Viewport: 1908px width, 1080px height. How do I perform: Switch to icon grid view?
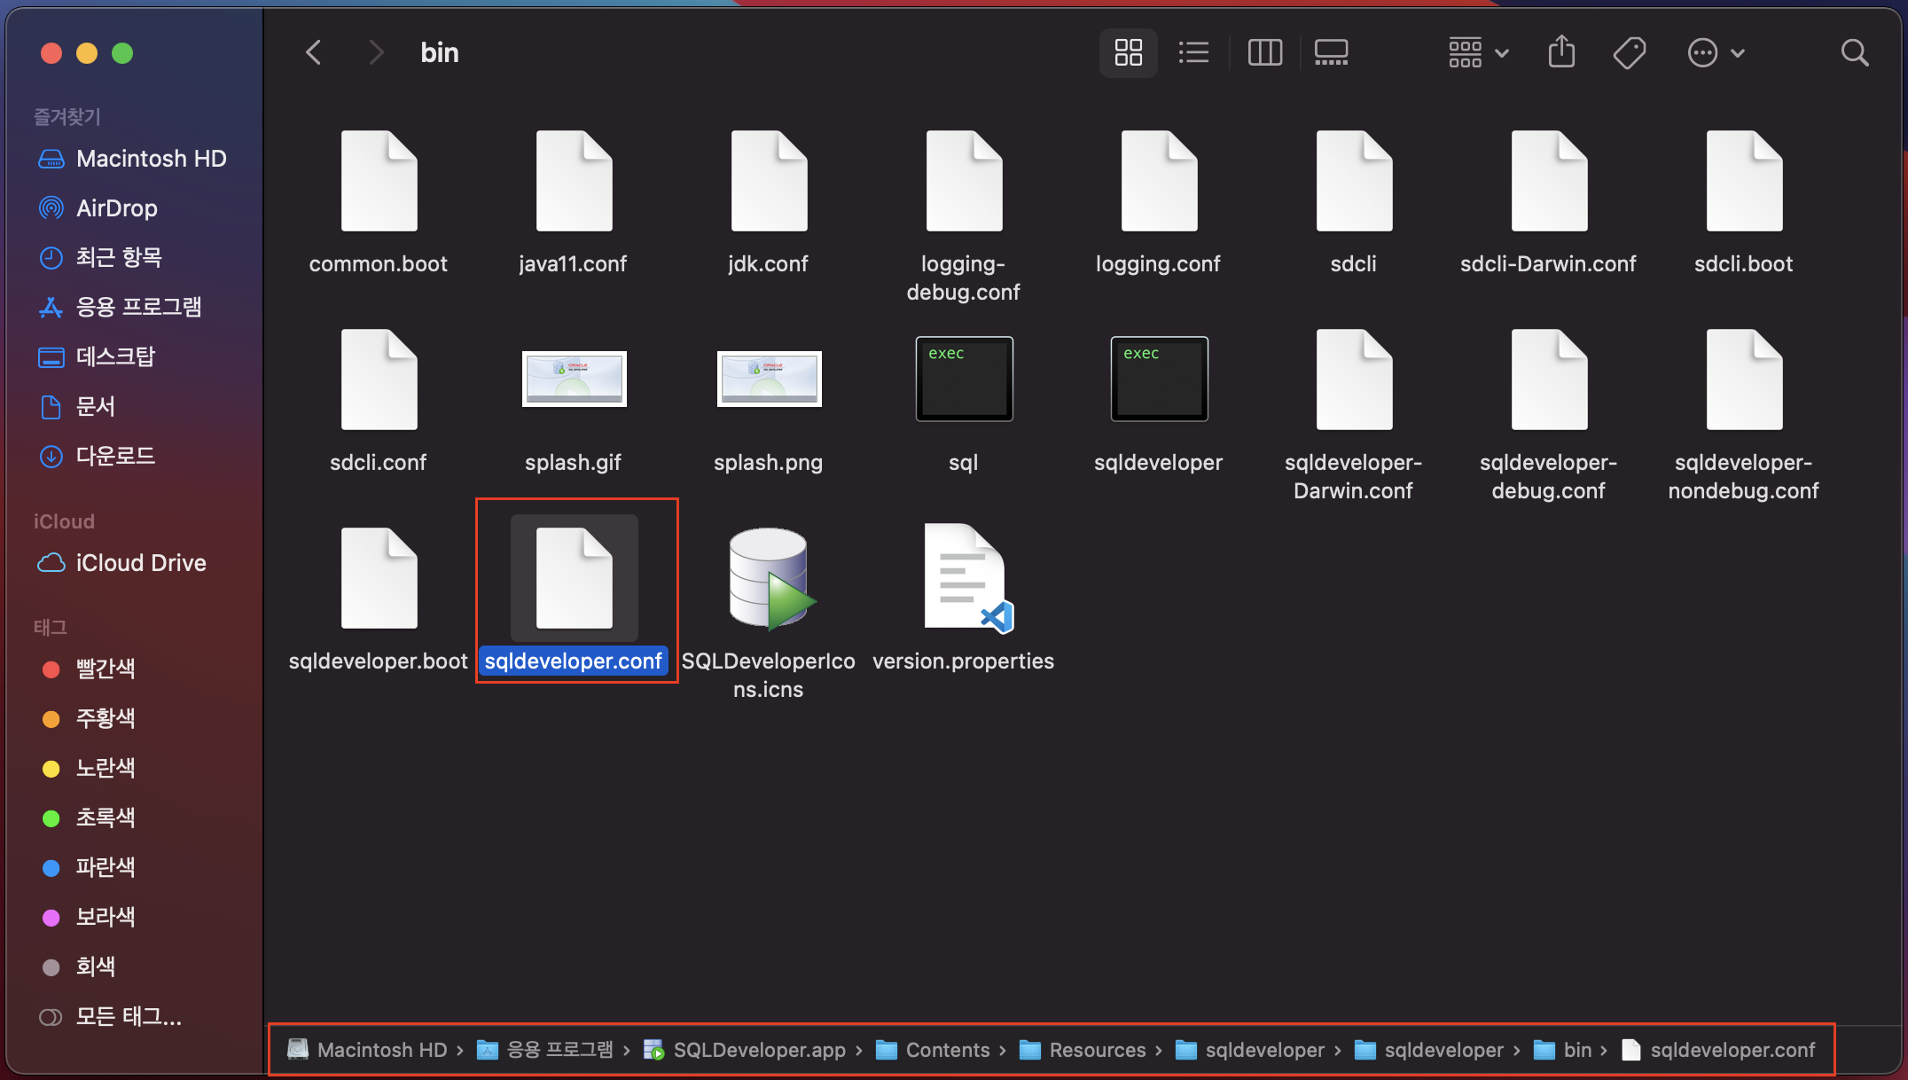click(x=1128, y=52)
